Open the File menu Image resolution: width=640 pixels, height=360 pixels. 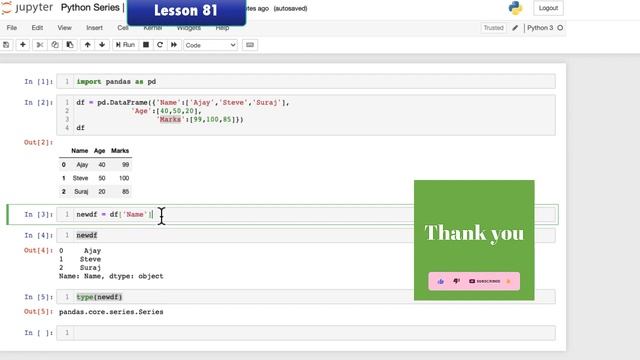point(12,28)
